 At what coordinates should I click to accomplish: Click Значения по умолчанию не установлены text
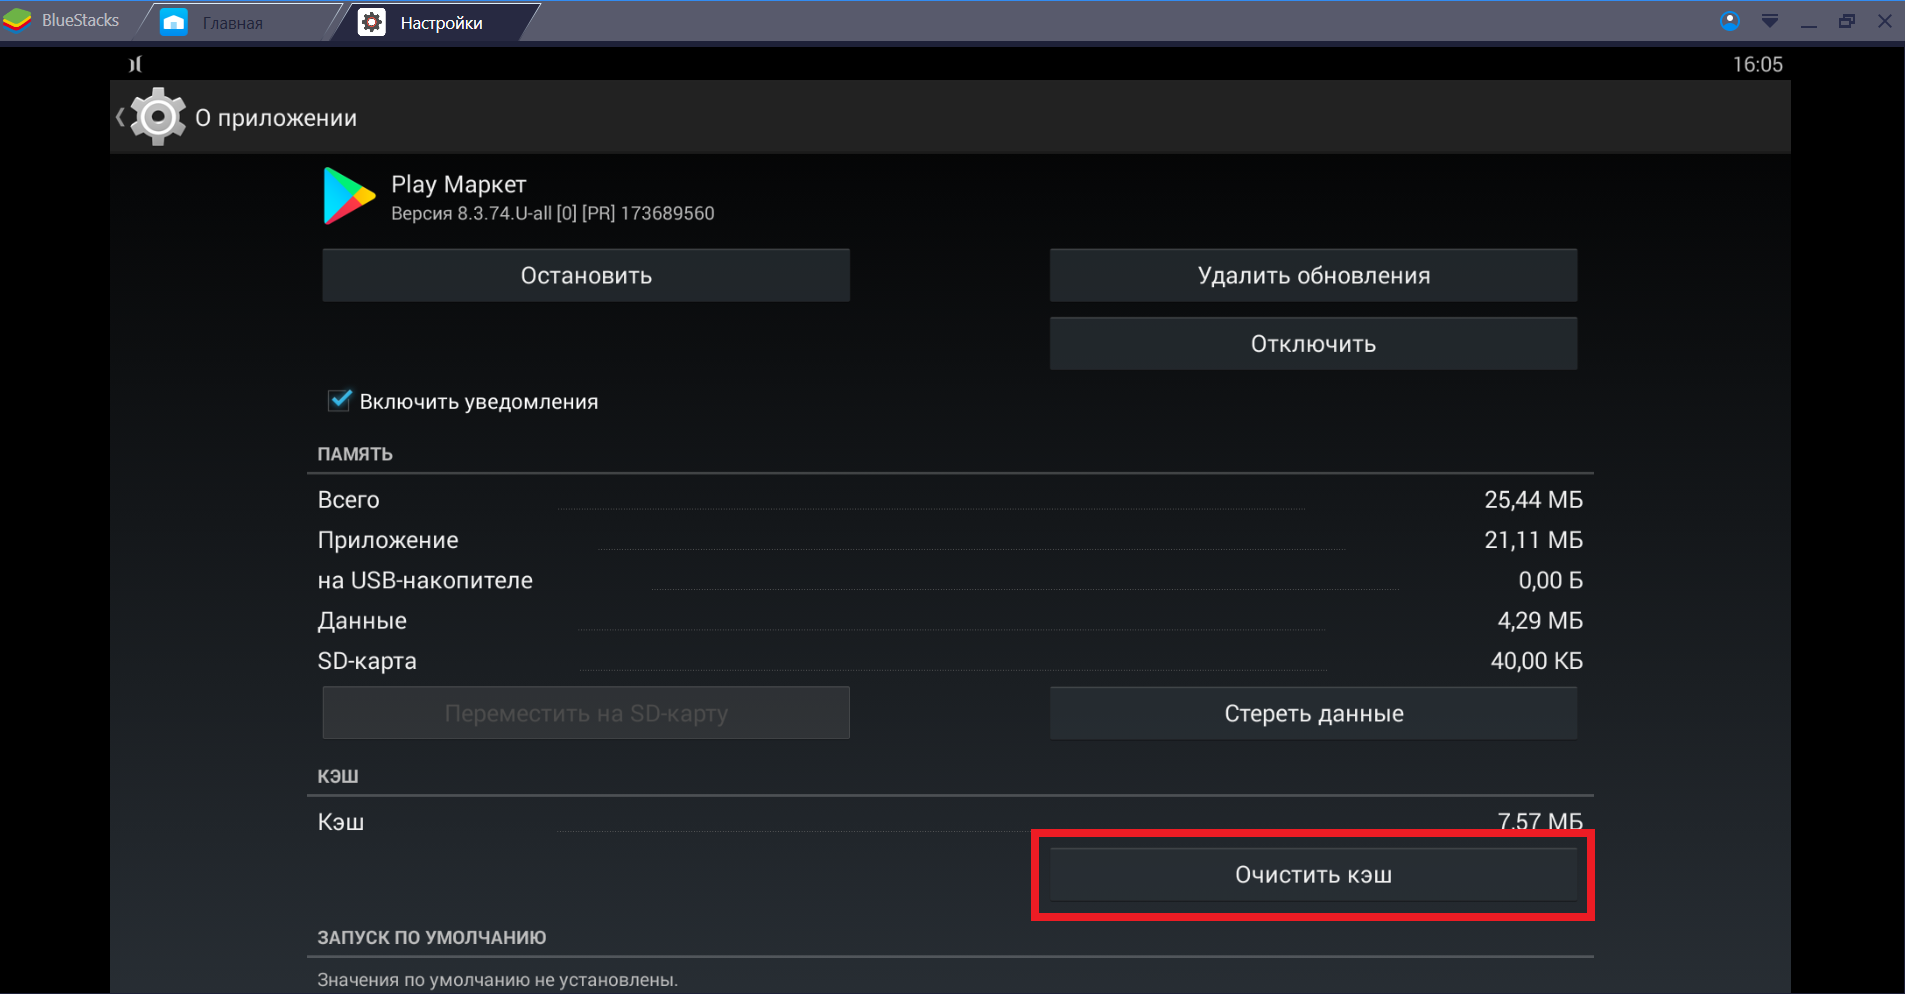coord(498,980)
